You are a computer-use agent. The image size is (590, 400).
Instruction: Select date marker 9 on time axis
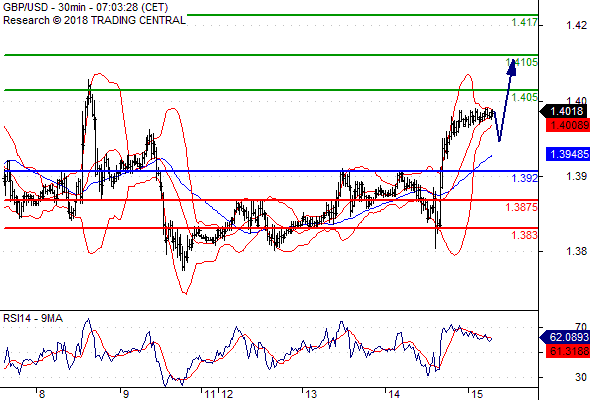pyautogui.click(x=125, y=394)
